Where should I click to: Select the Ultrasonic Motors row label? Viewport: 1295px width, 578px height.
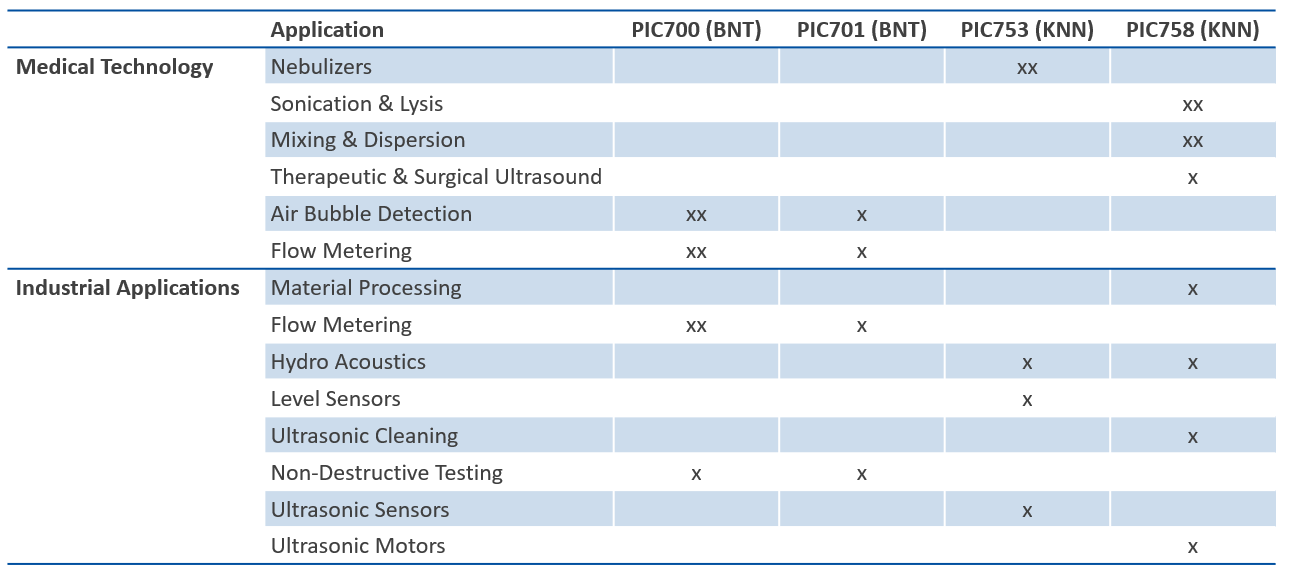358,546
